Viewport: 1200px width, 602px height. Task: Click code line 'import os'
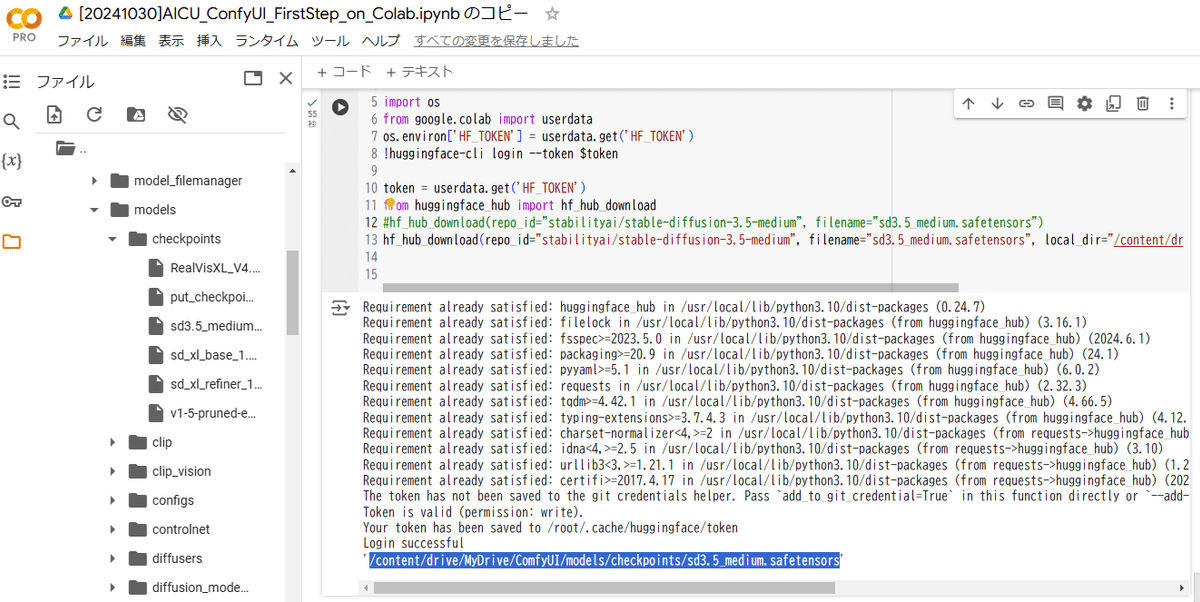pyautogui.click(x=411, y=101)
